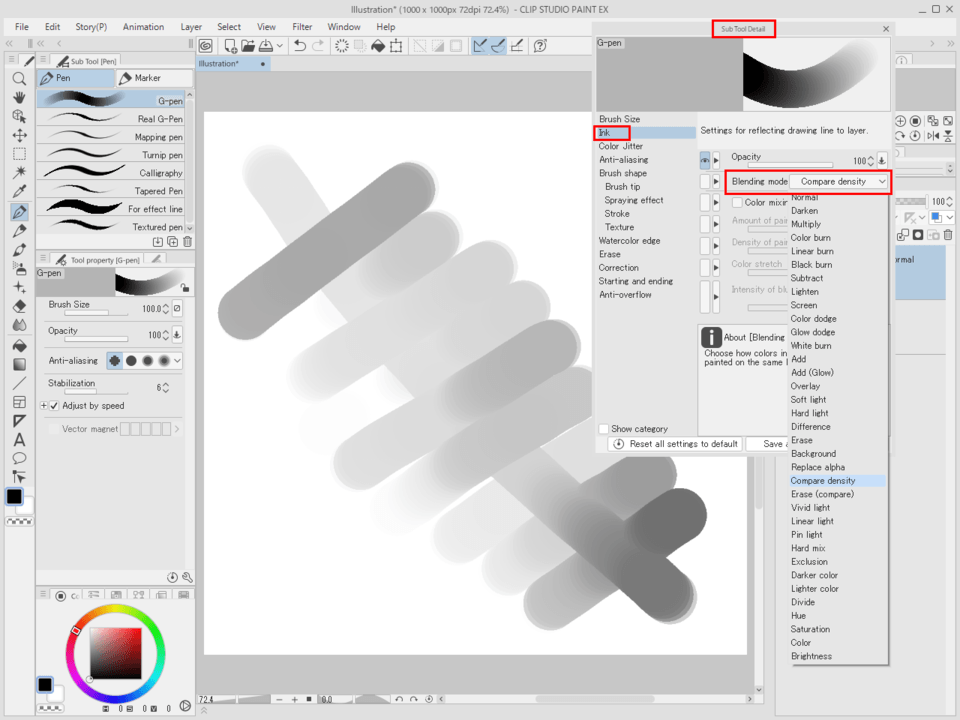Select the Eyedropper tool
Image resolution: width=960 pixels, height=720 pixels.
pyautogui.click(x=19, y=192)
